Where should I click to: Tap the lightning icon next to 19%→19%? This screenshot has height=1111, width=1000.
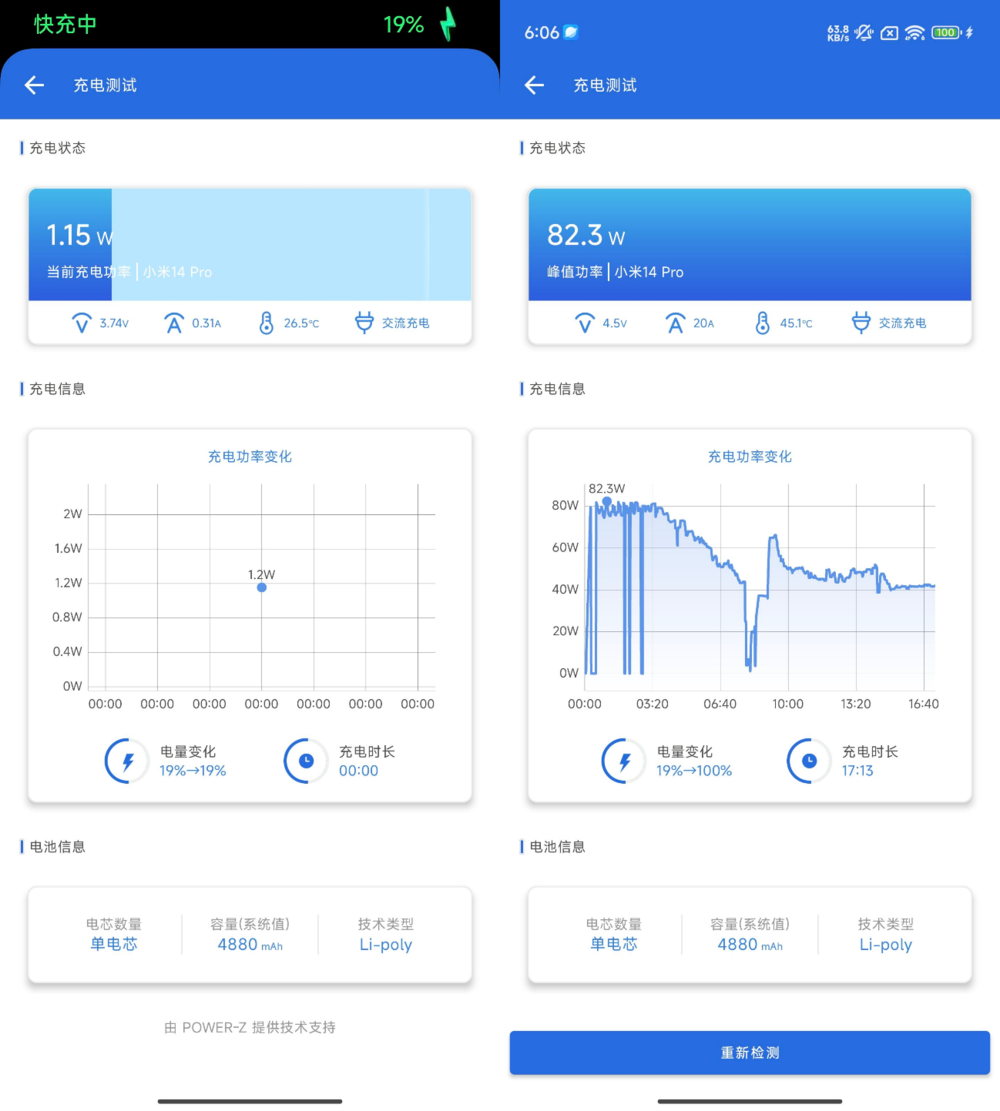[x=127, y=761]
